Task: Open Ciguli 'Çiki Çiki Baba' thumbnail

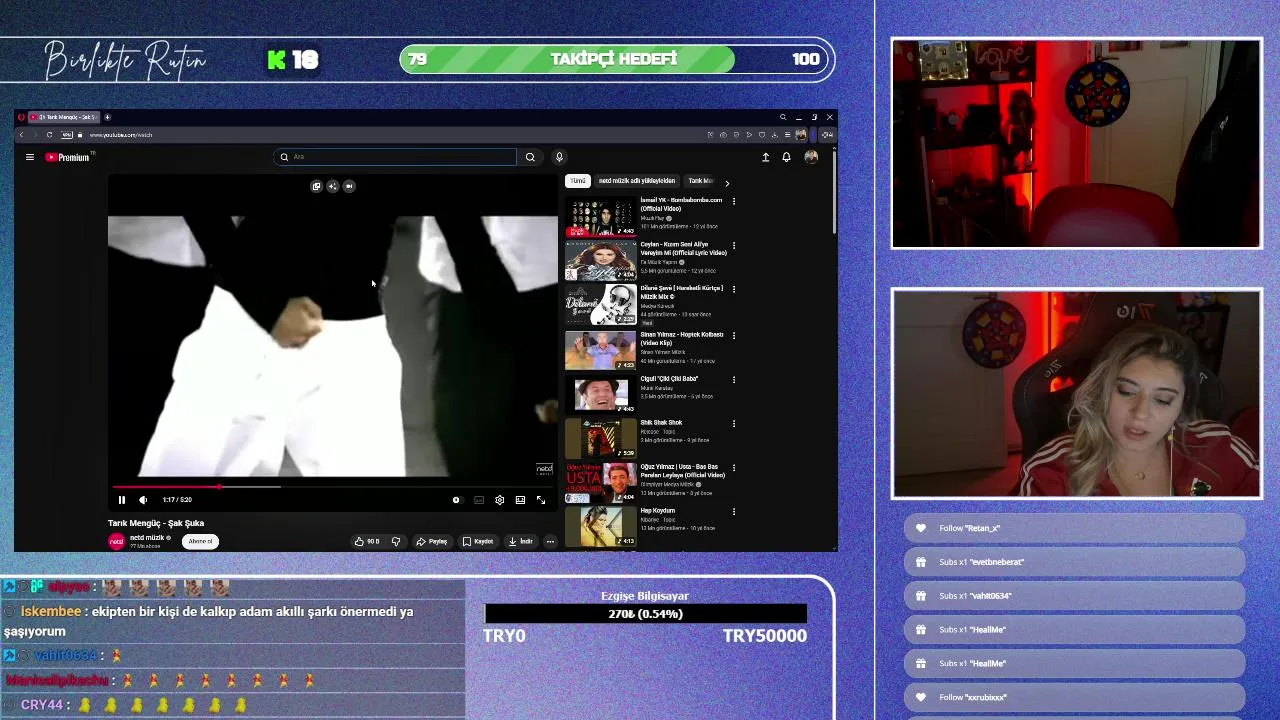Action: 601,394
